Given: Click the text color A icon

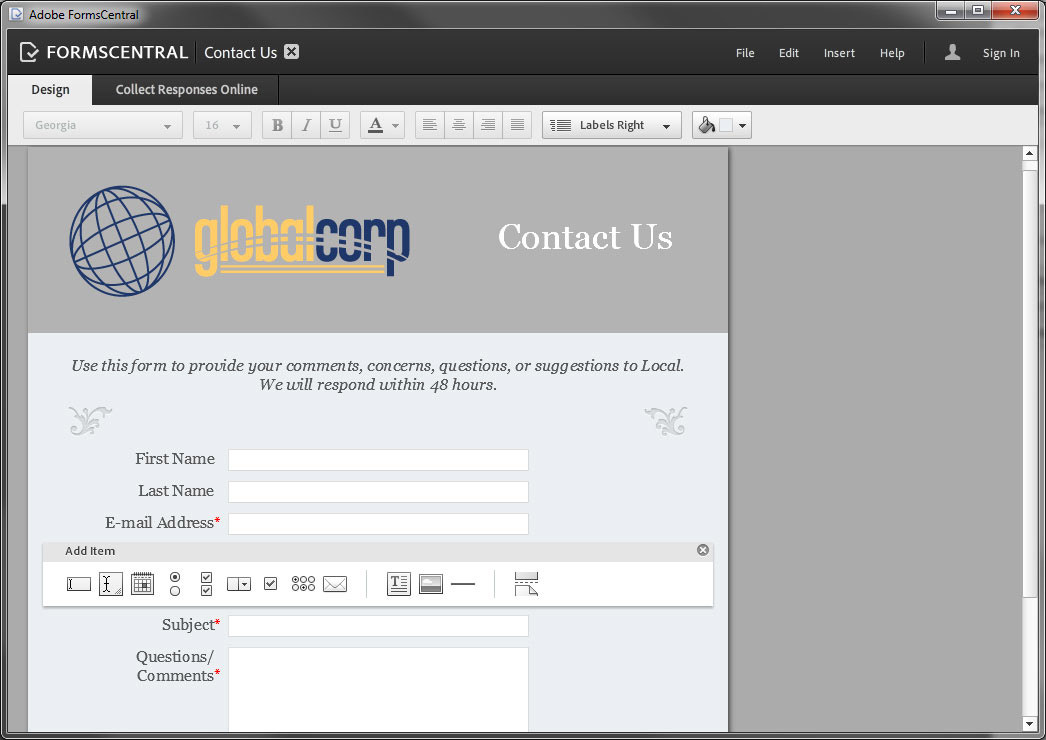Looking at the screenshot, I should [x=376, y=125].
